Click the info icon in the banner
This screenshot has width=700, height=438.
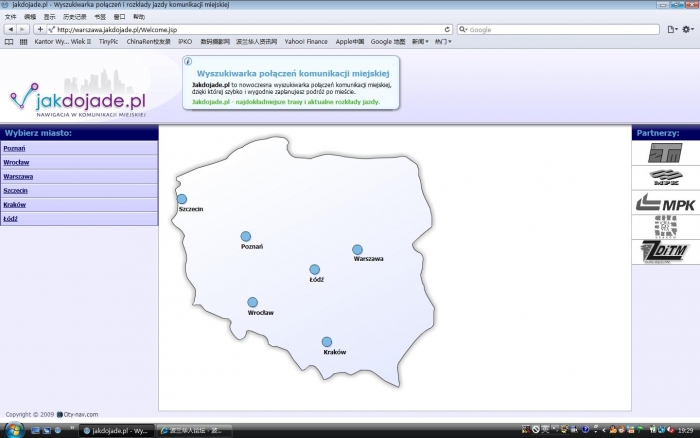point(188,62)
